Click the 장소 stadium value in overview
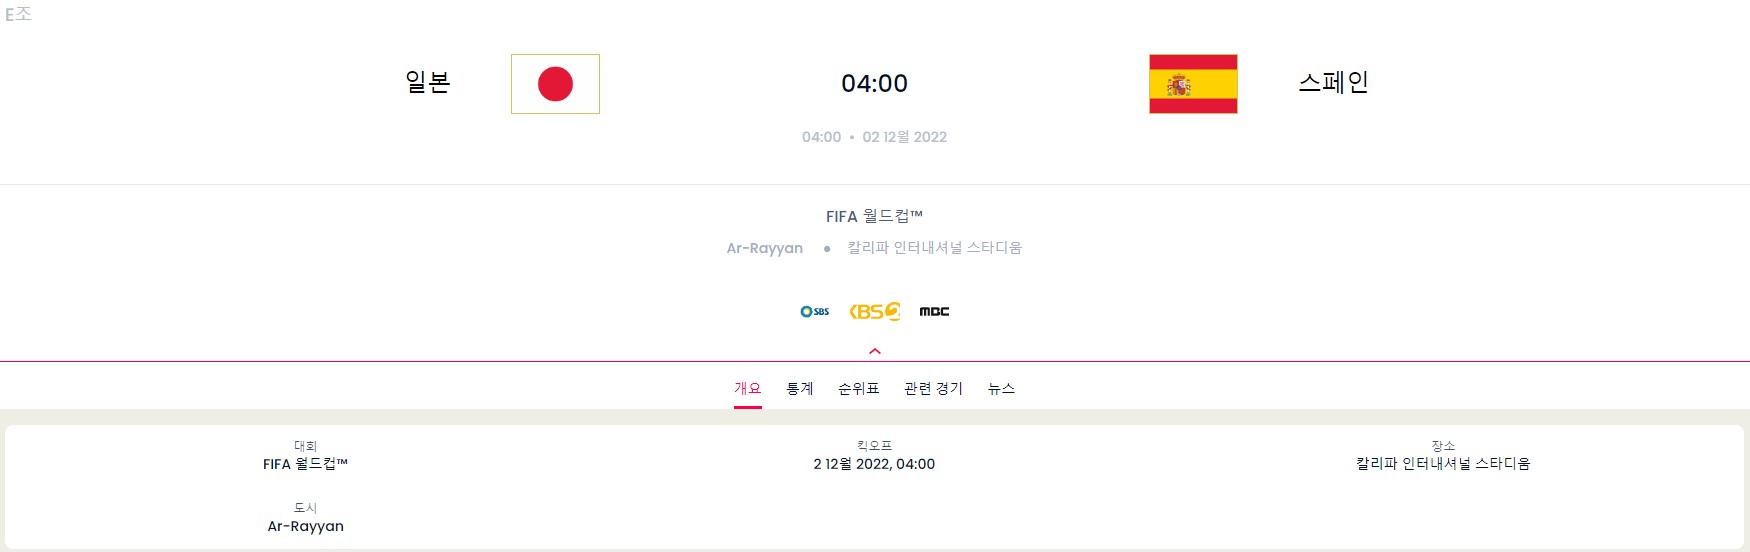The height and width of the screenshot is (552, 1750). (1443, 464)
